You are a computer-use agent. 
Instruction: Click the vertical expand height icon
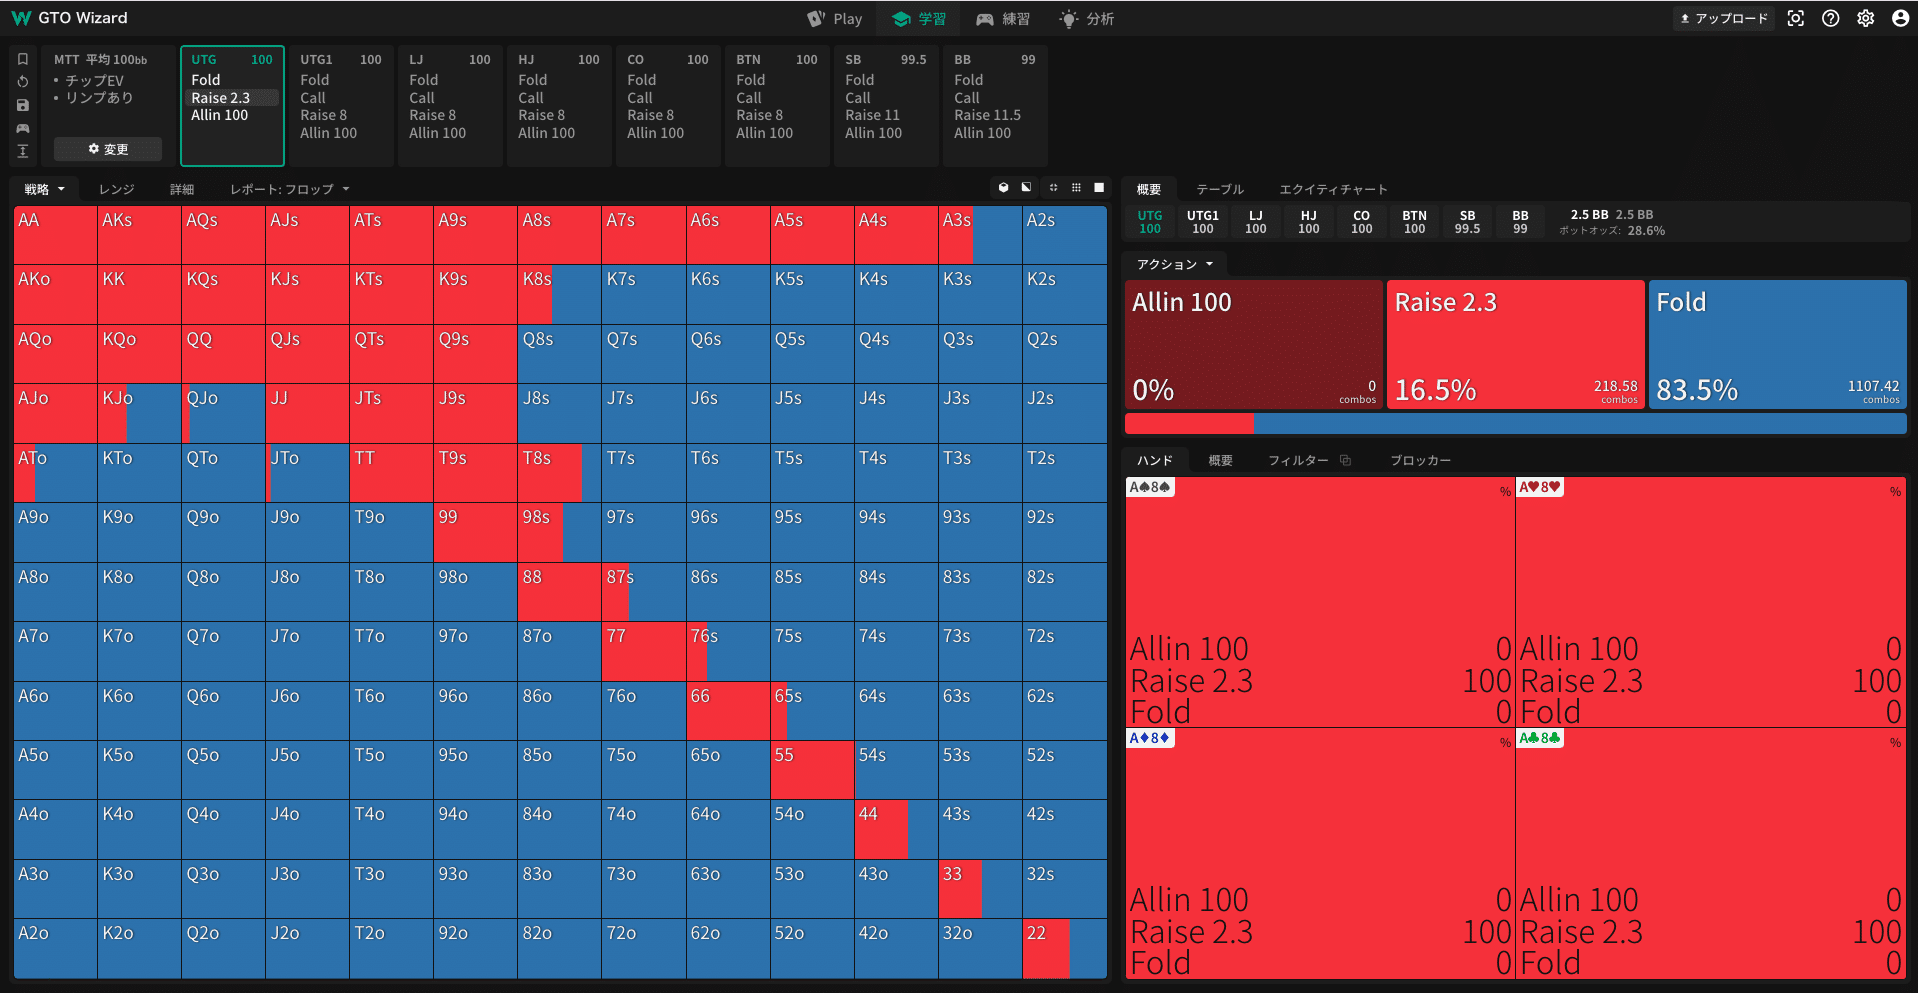coord(23,151)
